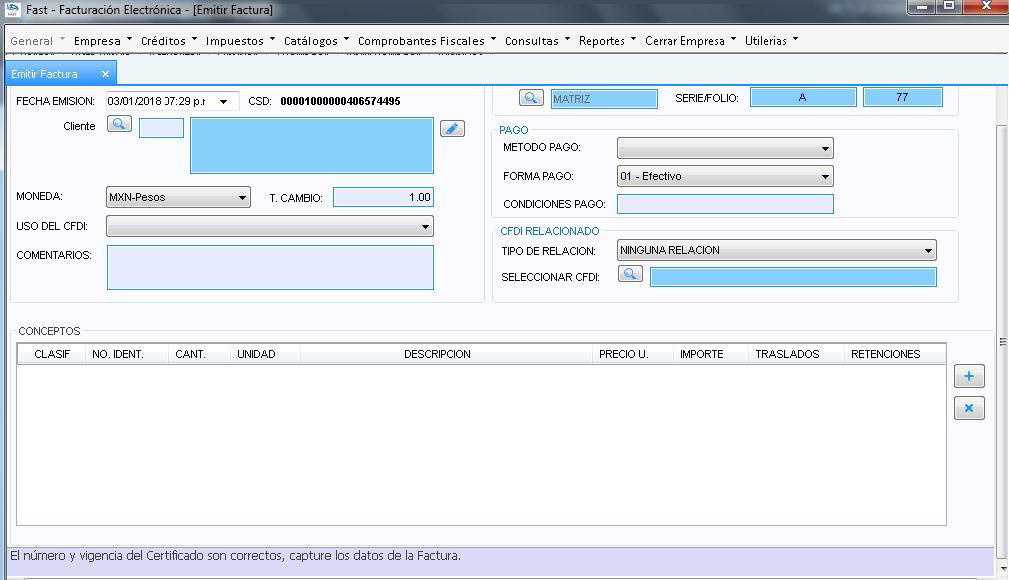The height and width of the screenshot is (580, 1009).
Task: Open the Cerrar Empresa menu
Action: click(690, 41)
